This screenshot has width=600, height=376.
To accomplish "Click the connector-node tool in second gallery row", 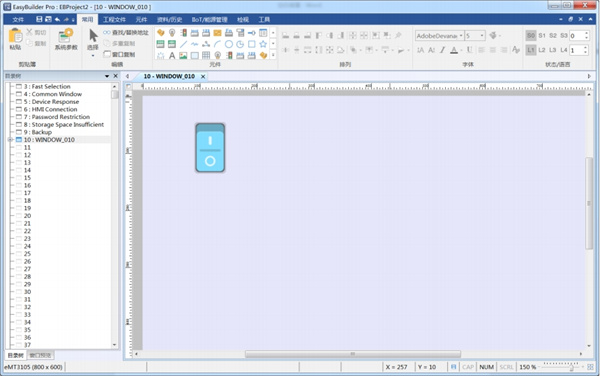I will coord(206,44).
